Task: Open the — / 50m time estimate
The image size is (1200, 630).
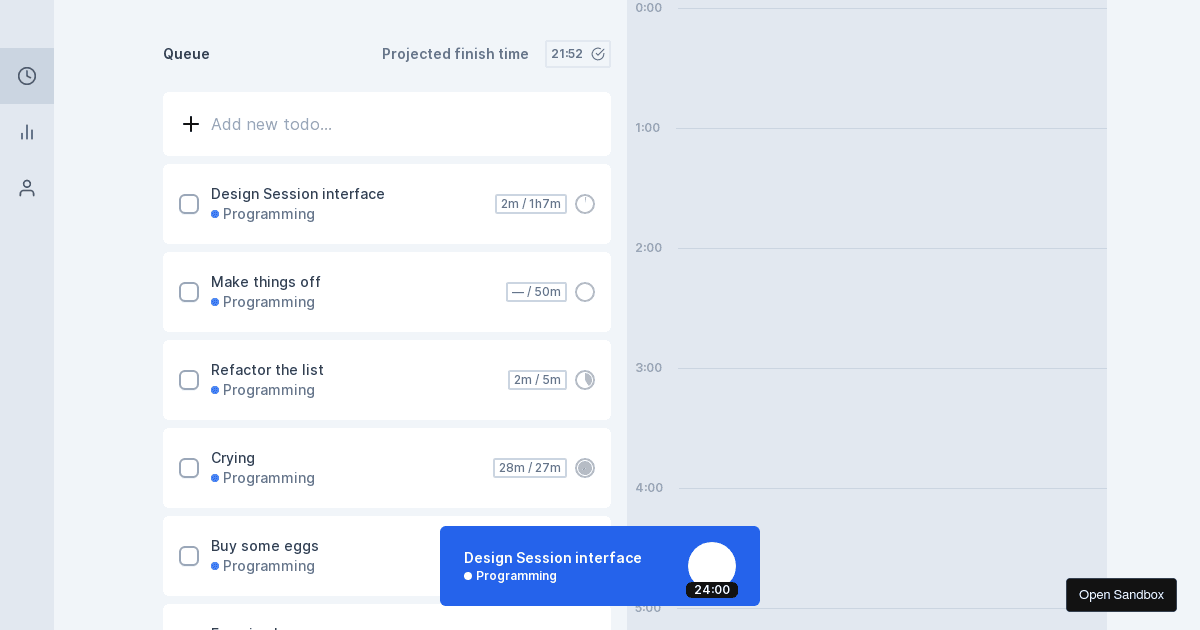Action: 536,292
